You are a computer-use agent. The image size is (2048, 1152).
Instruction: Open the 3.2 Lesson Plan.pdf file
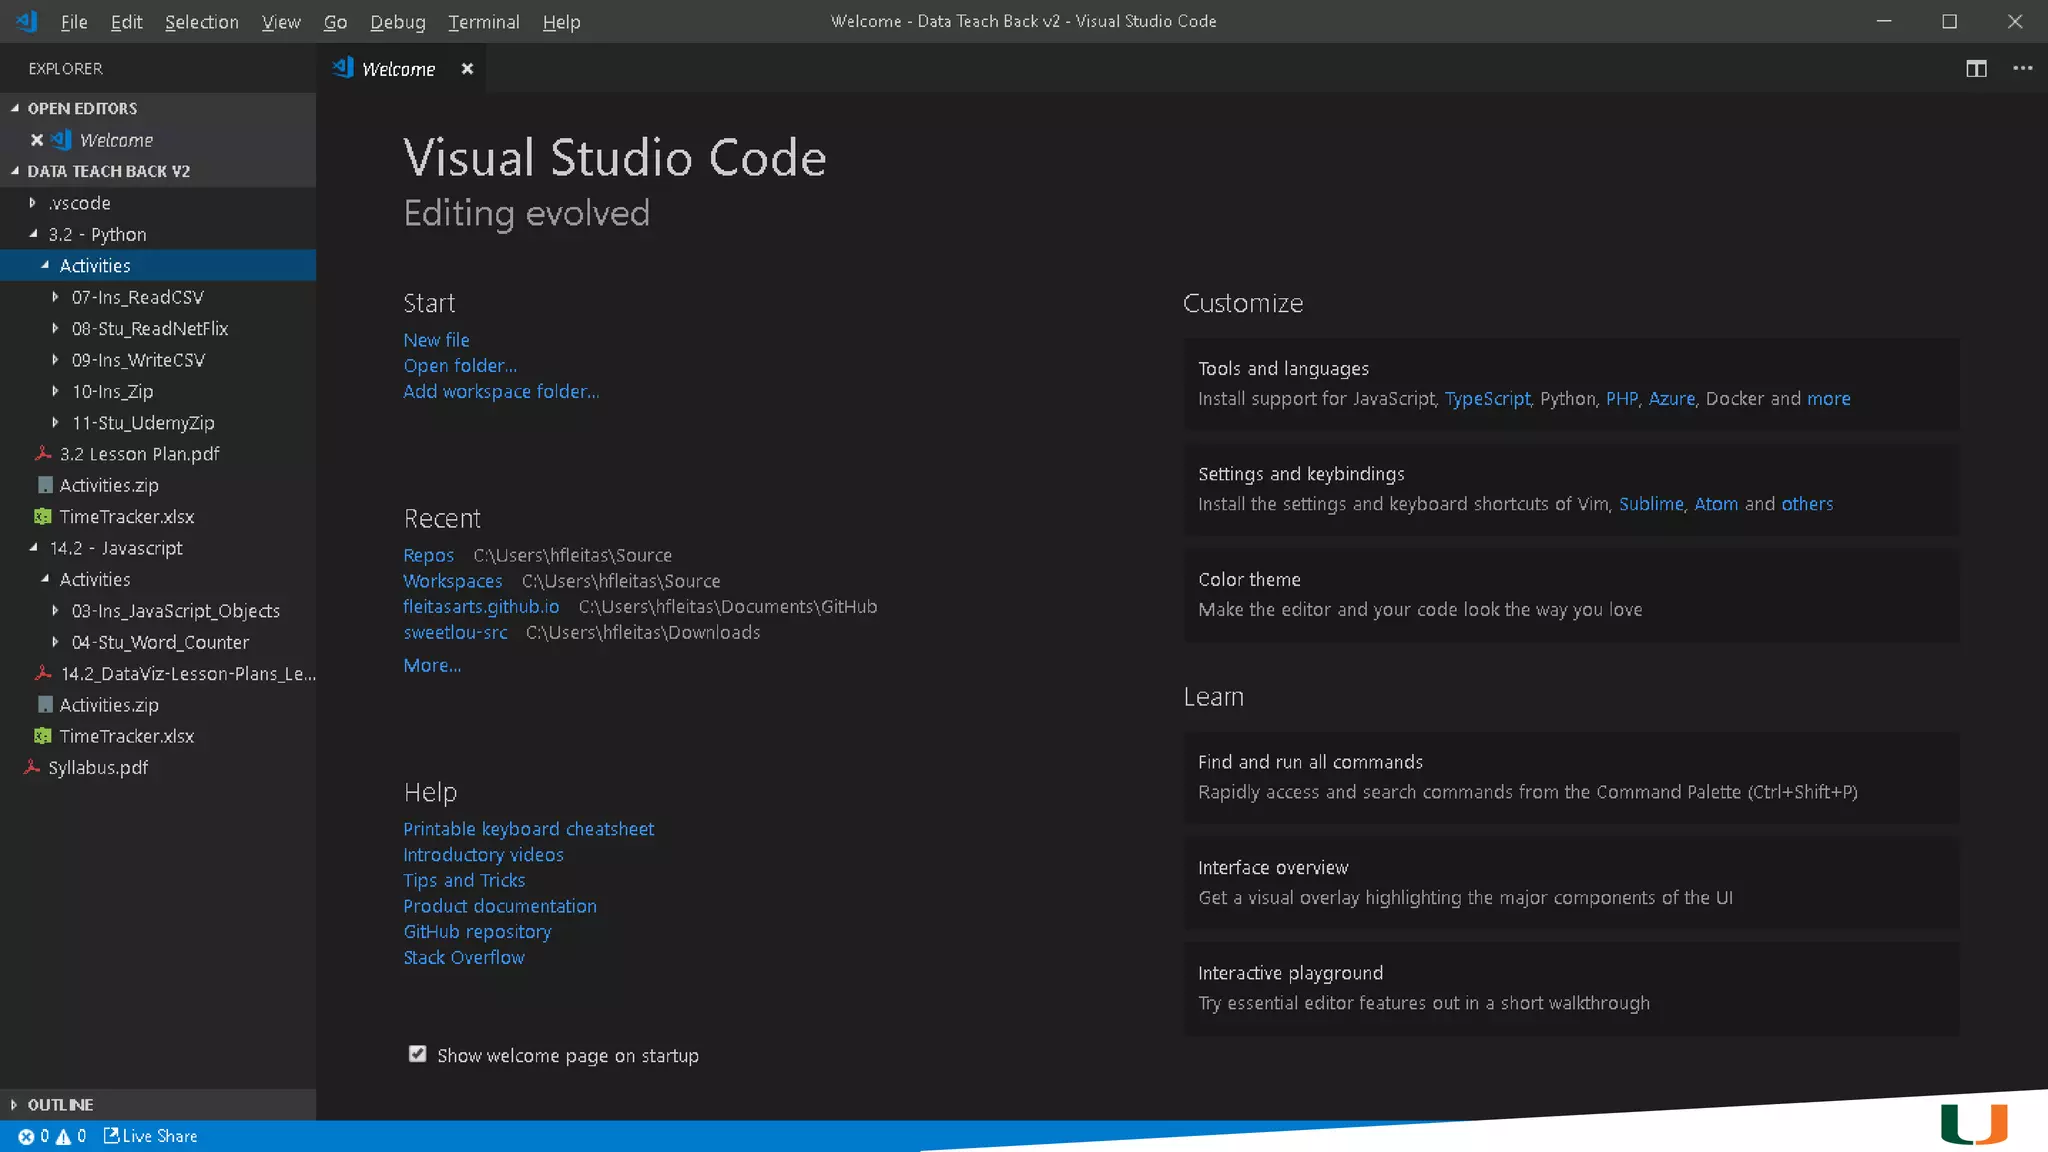(139, 454)
